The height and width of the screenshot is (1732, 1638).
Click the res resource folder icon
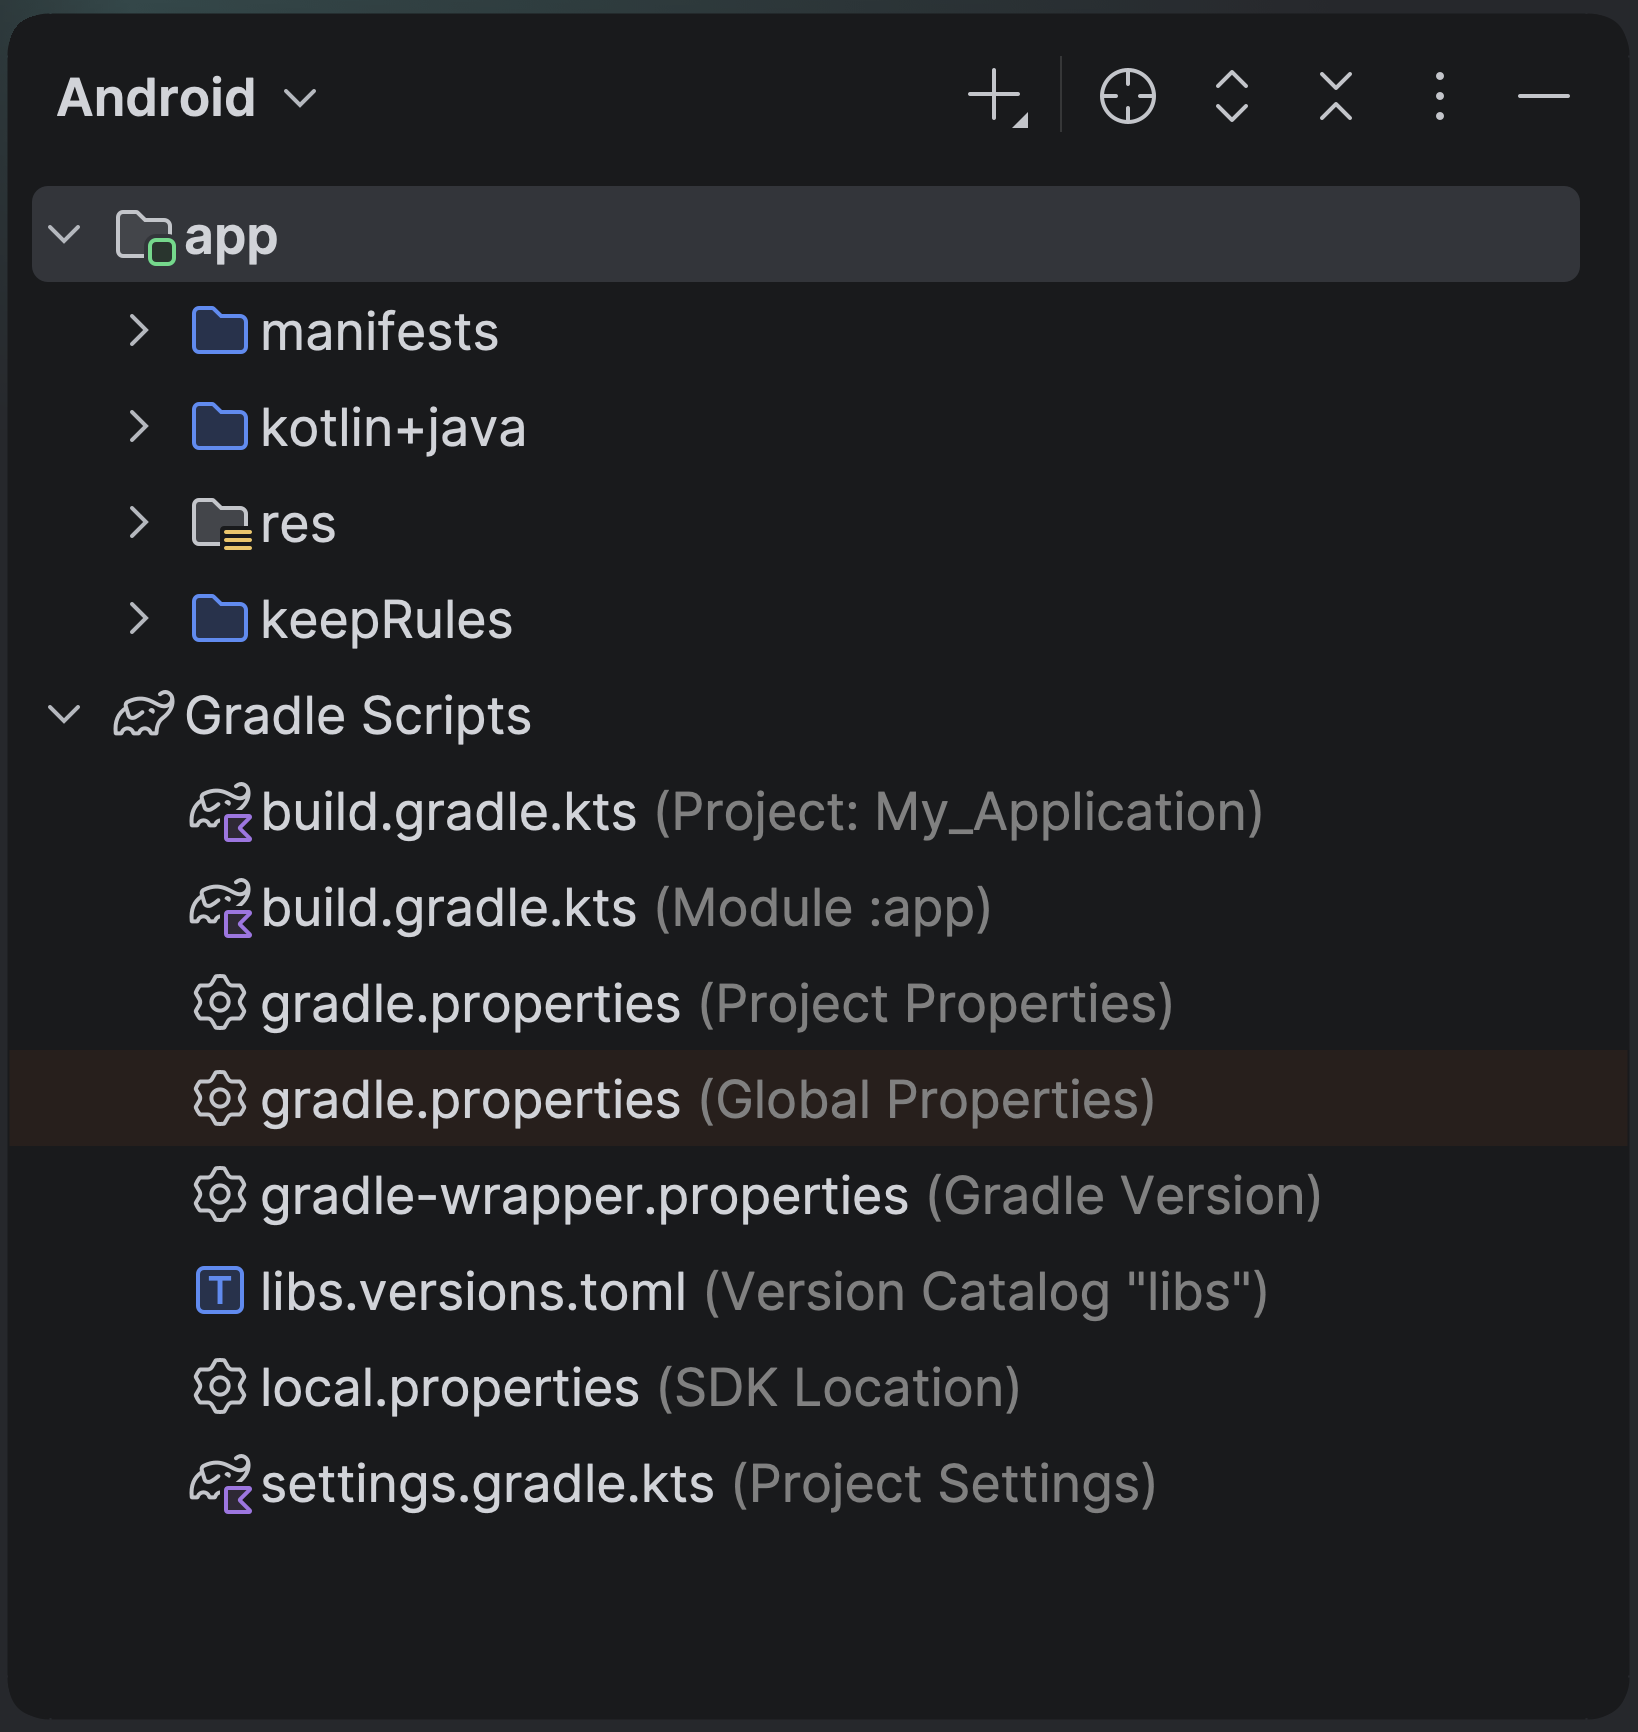[221, 524]
